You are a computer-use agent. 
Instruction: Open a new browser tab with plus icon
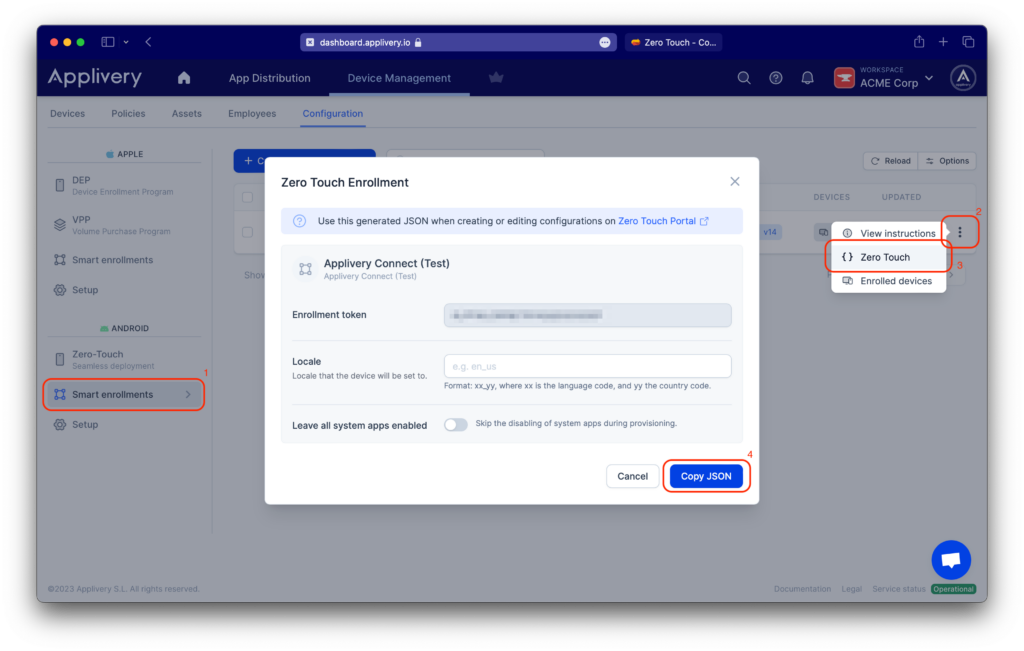tap(943, 42)
